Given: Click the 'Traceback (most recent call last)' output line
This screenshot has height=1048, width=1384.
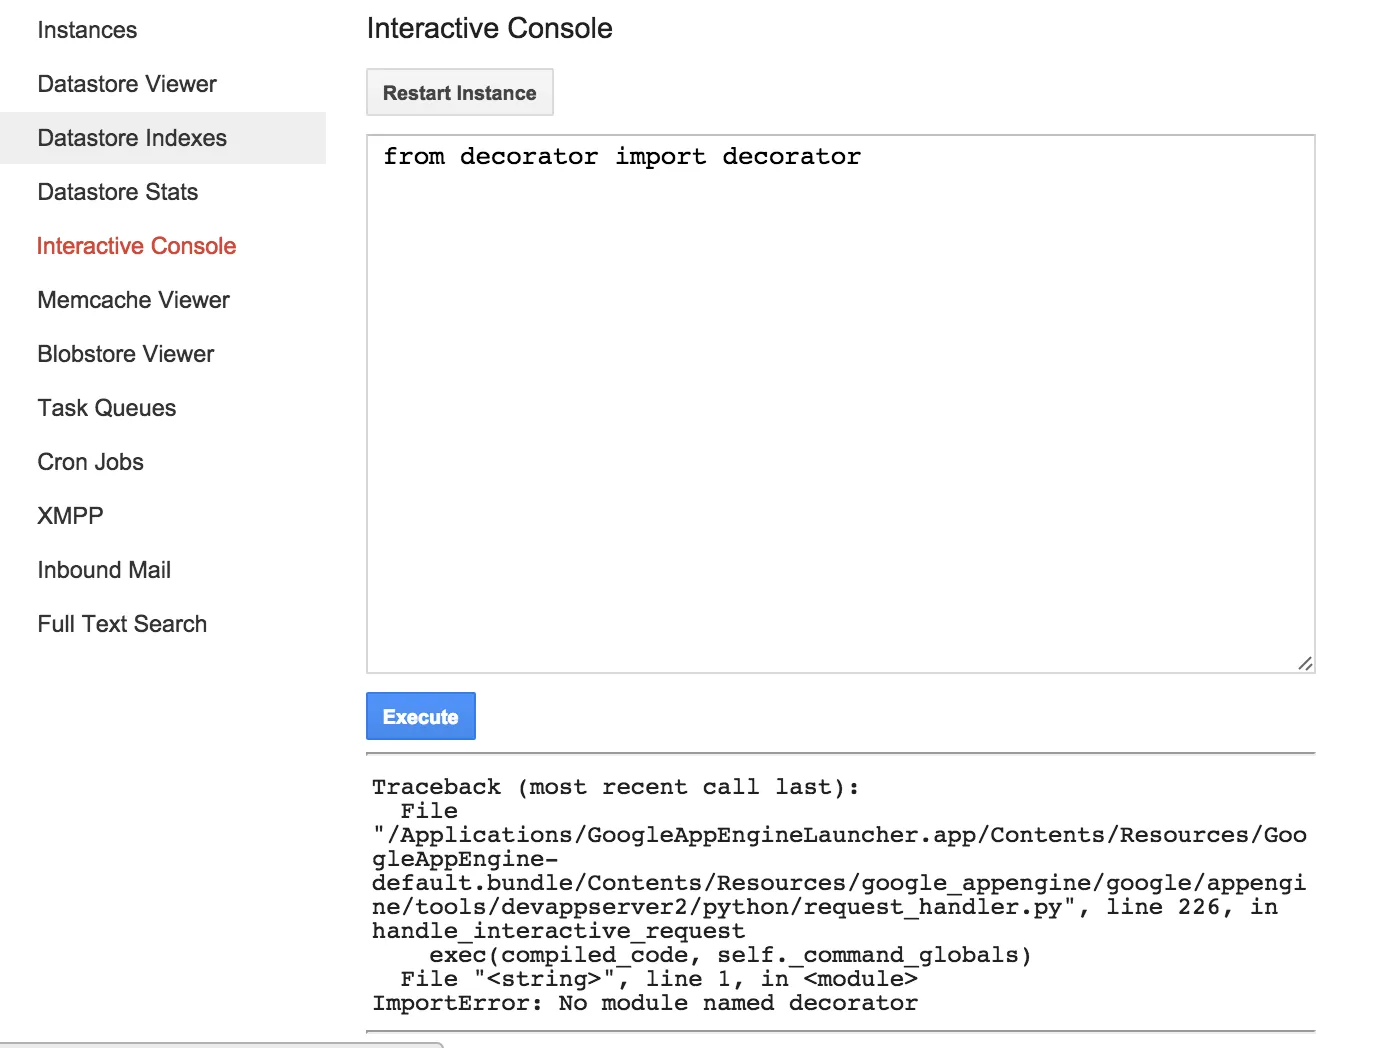Looking at the screenshot, I should tap(615, 787).
